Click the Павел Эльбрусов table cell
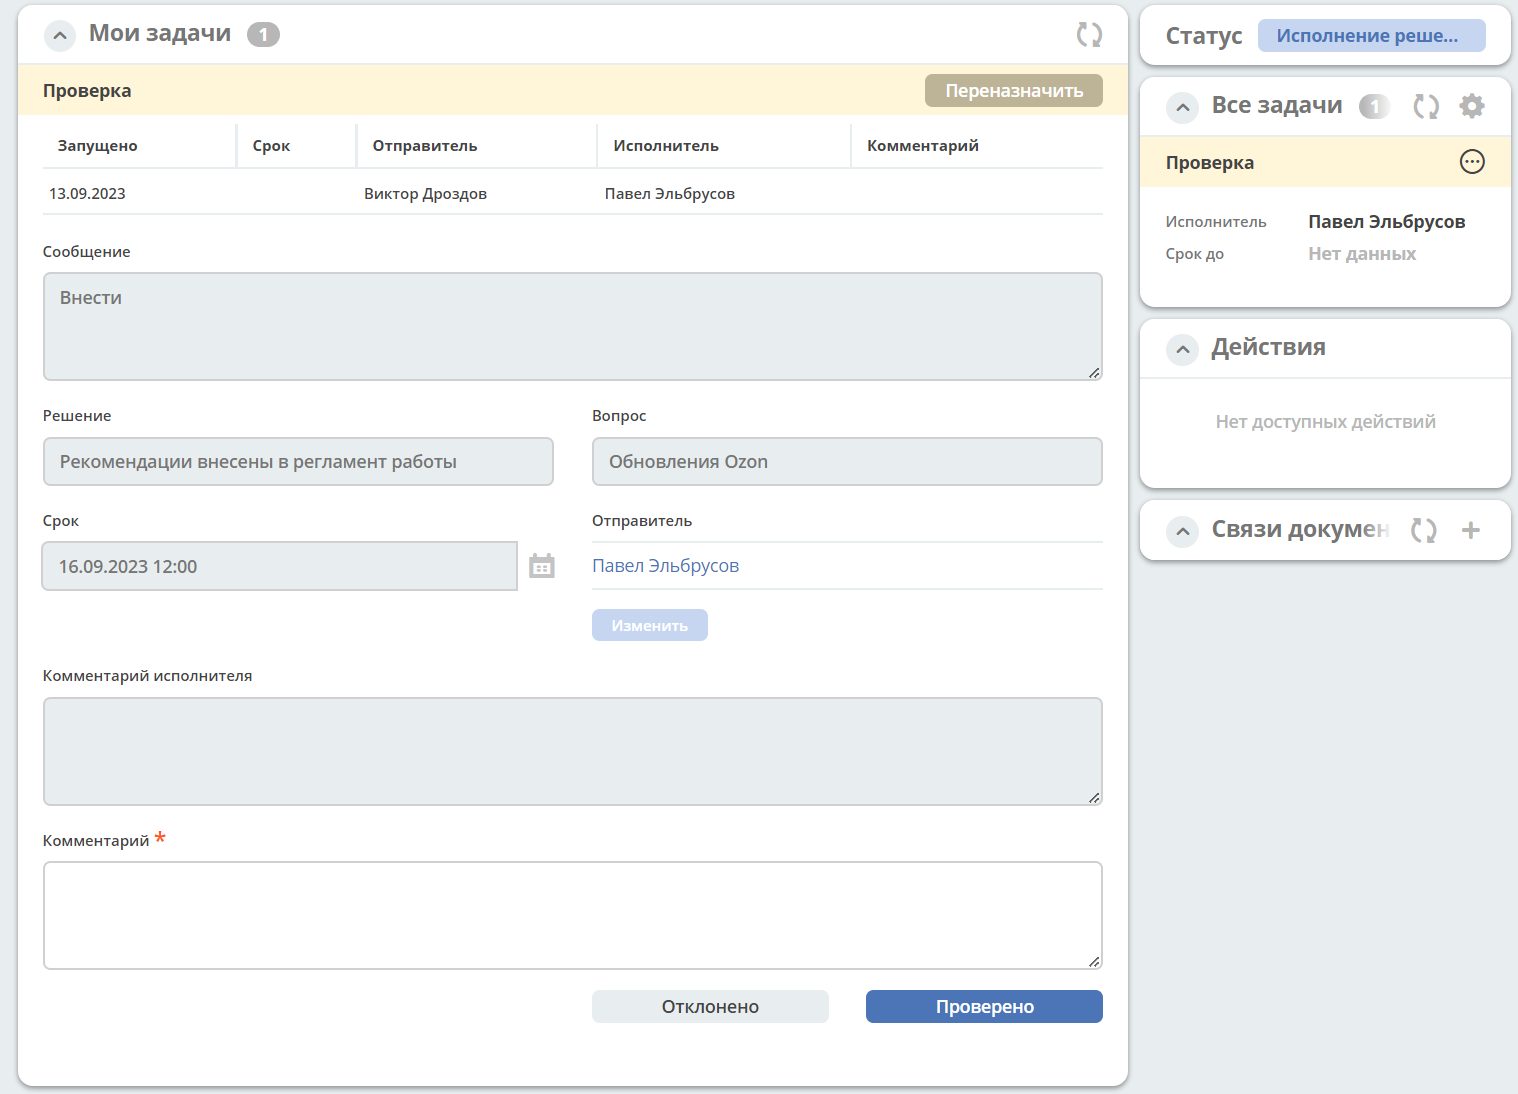 pyautogui.click(x=670, y=193)
